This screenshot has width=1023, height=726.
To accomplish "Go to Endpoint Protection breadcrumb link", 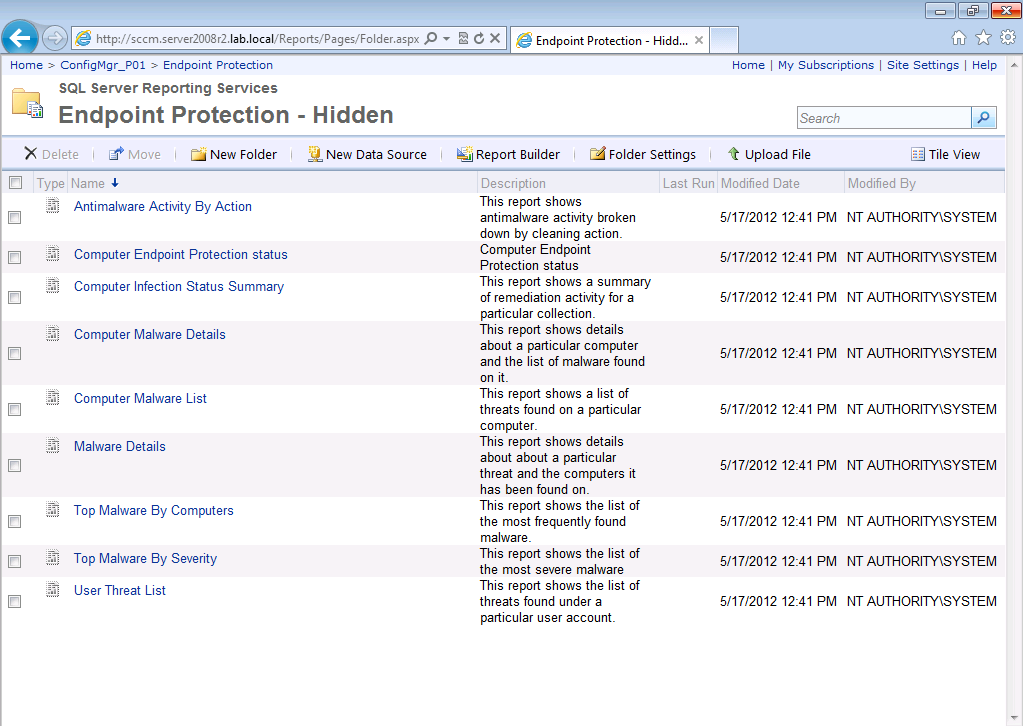I will (x=218, y=65).
